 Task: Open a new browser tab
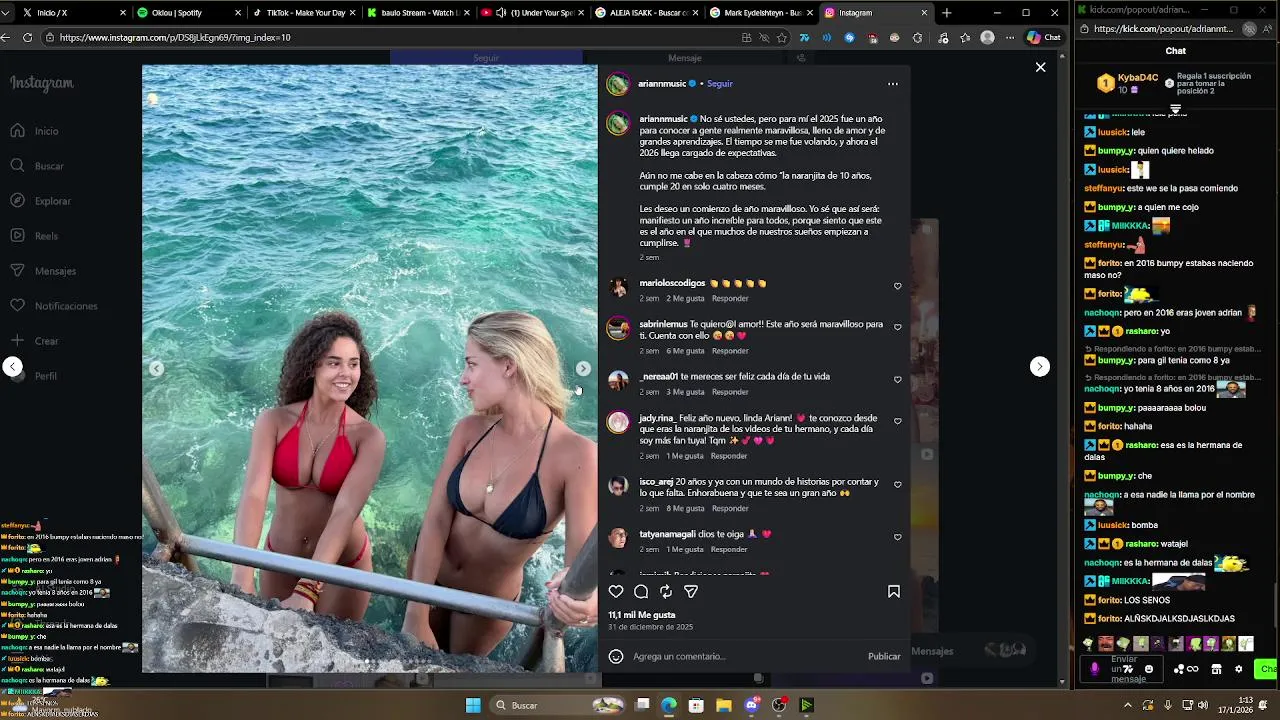[947, 13]
